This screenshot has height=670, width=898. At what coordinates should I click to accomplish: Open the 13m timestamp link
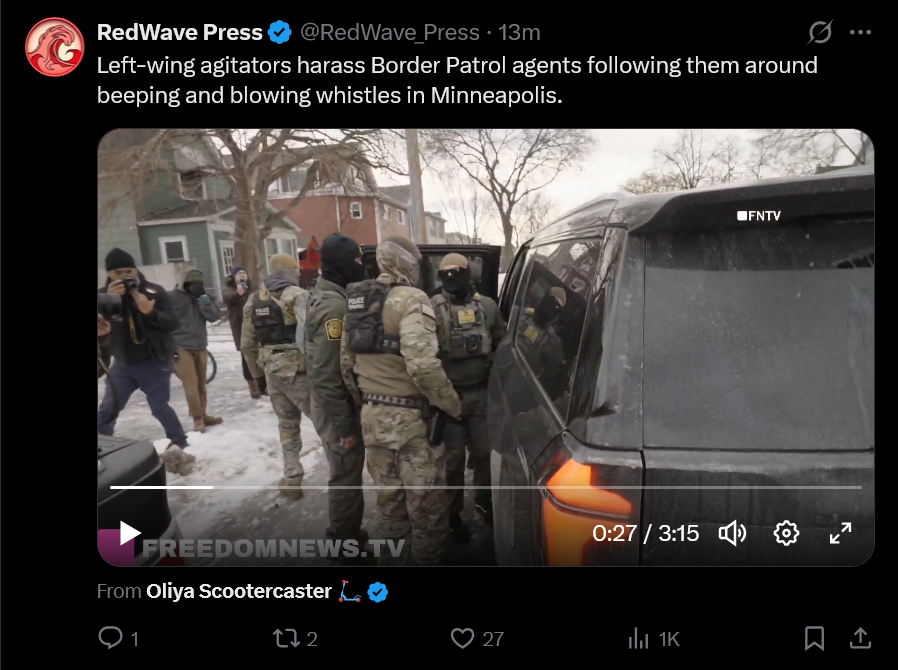tap(519, 33)
